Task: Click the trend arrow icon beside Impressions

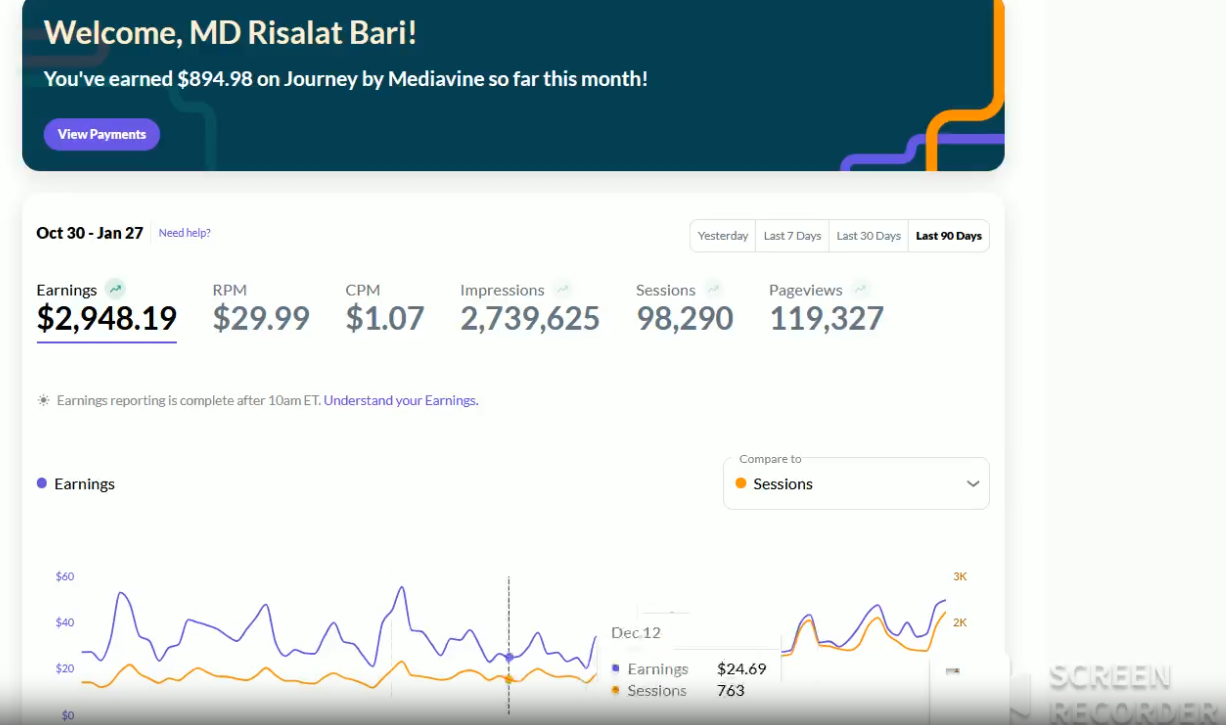Action: (x=563, y=289)
